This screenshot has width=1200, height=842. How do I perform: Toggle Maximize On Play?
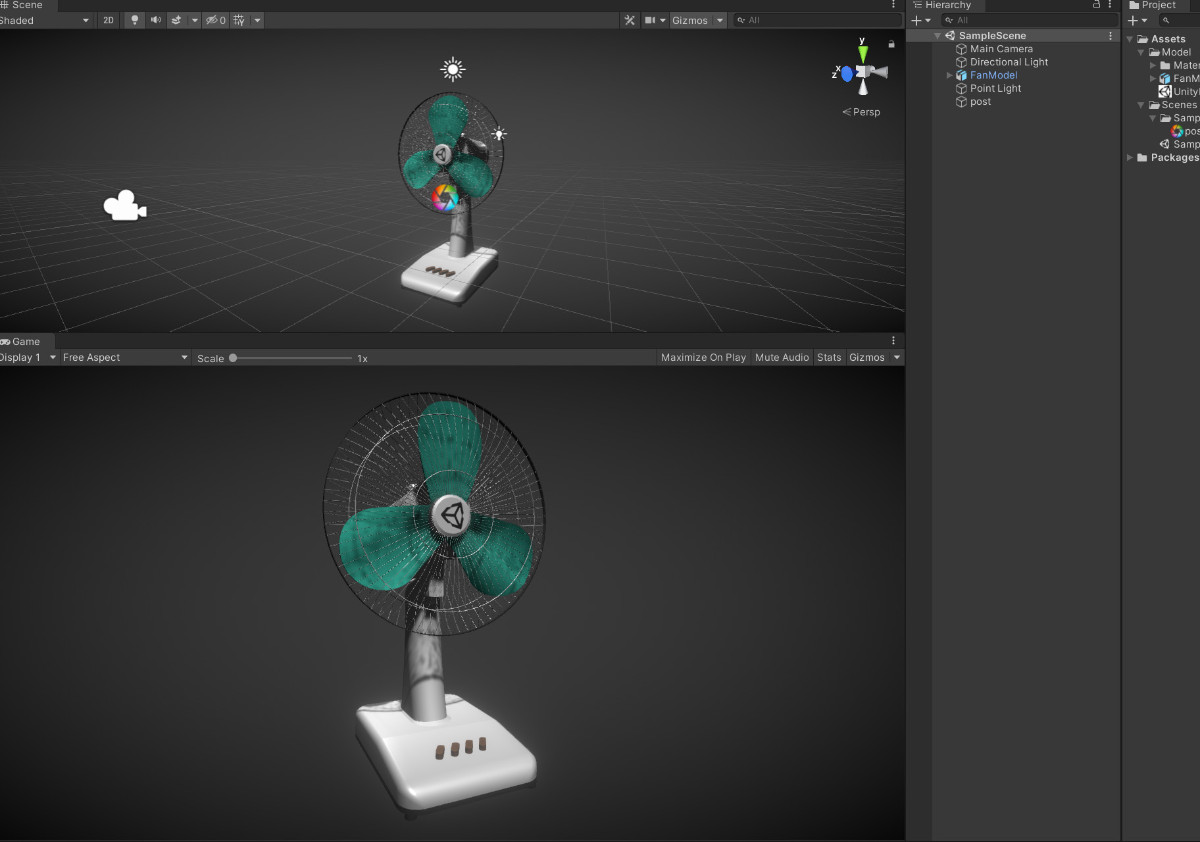point(703,358)
